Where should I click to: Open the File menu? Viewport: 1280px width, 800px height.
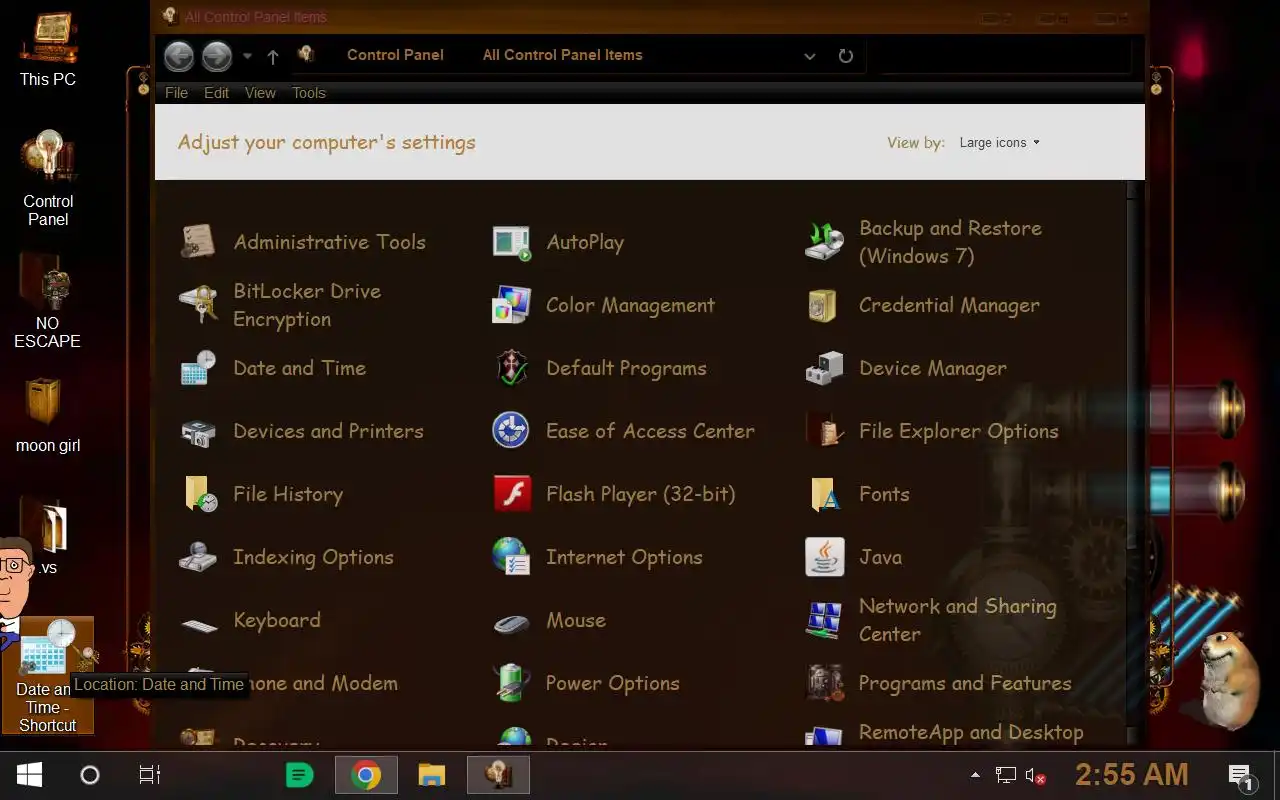[x=176, y=93]
